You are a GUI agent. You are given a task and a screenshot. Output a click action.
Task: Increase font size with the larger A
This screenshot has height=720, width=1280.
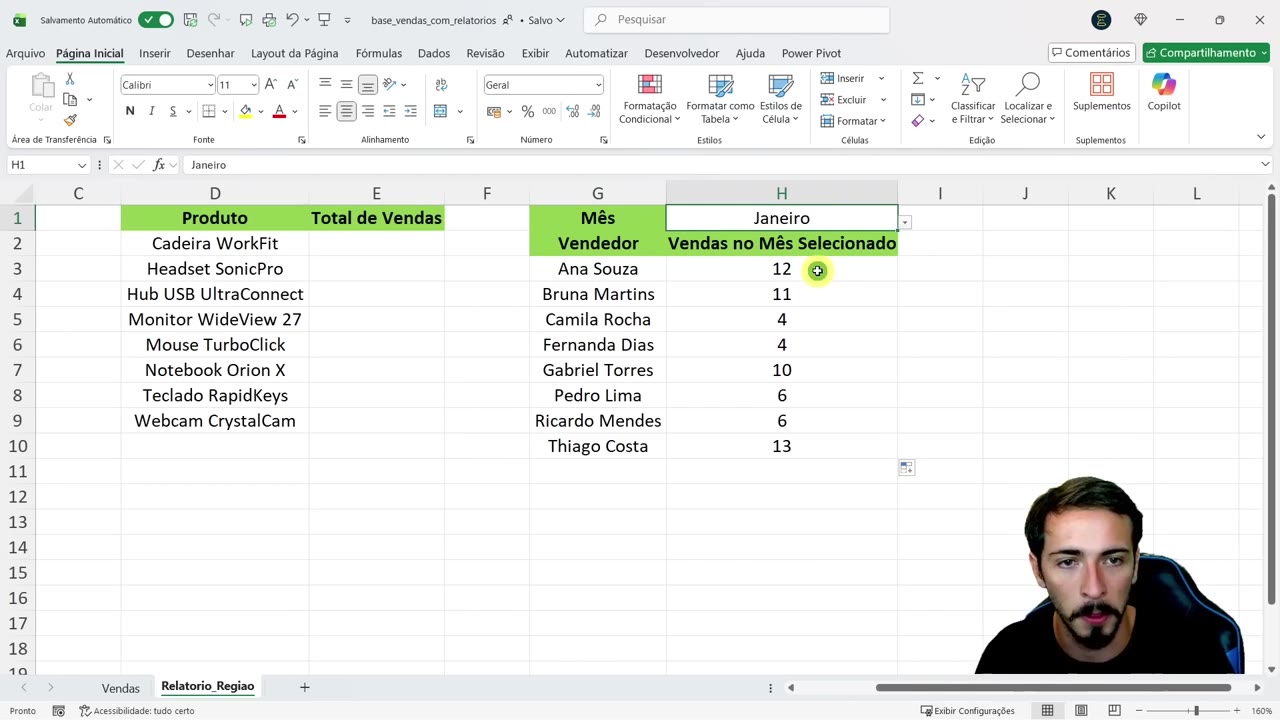tap(271, 85)
